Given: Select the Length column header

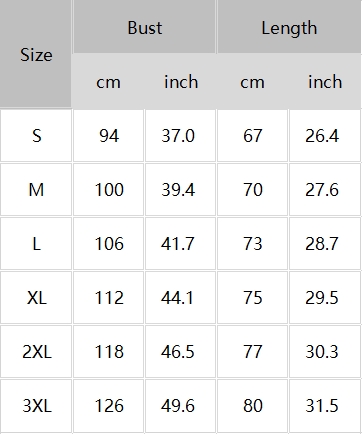Looking at the screenshot, I should point(289,27).
